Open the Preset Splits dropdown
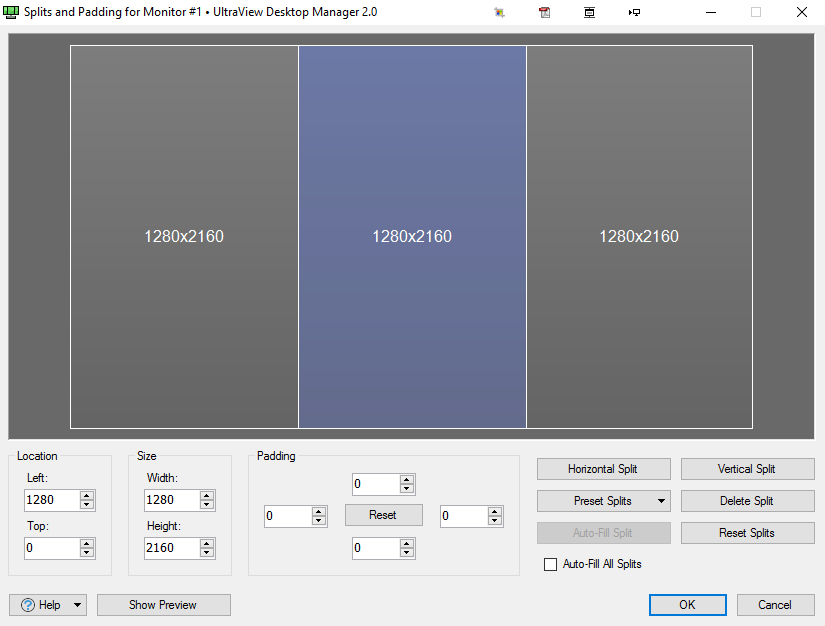The height and width of the screenshot is (626, 825). pos(603,501)
